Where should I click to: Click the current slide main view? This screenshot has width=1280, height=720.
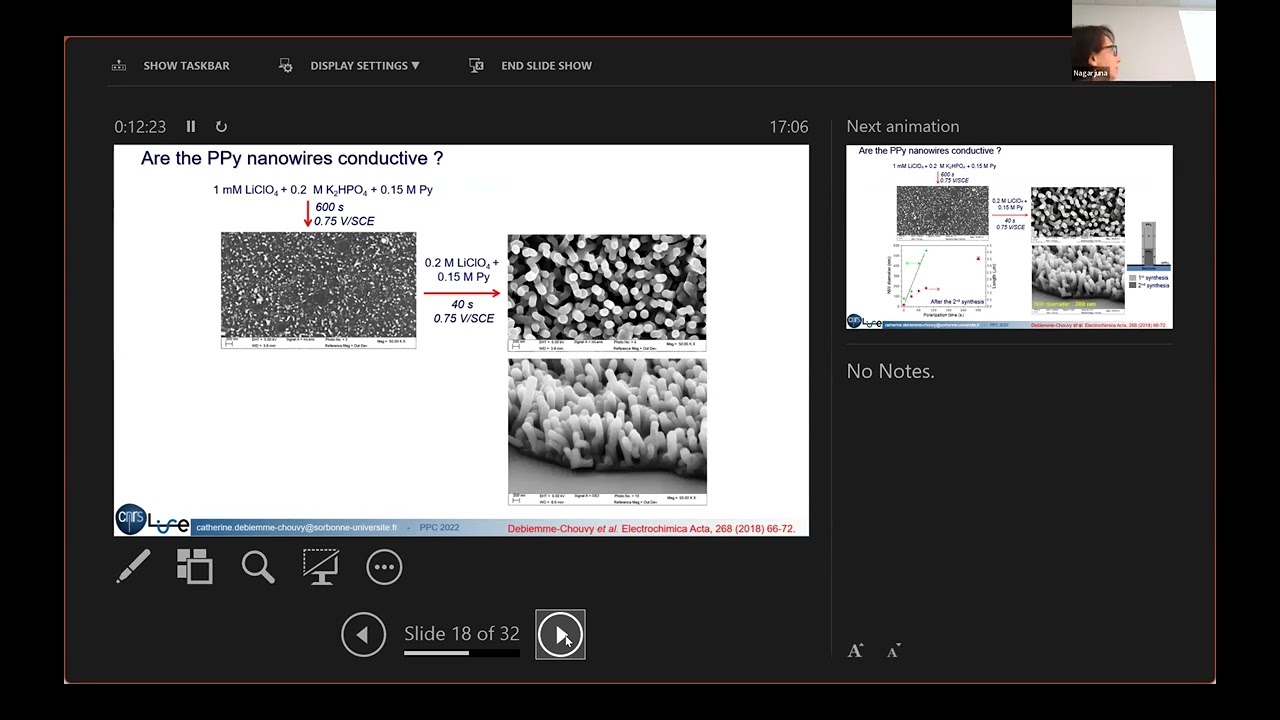461,340
